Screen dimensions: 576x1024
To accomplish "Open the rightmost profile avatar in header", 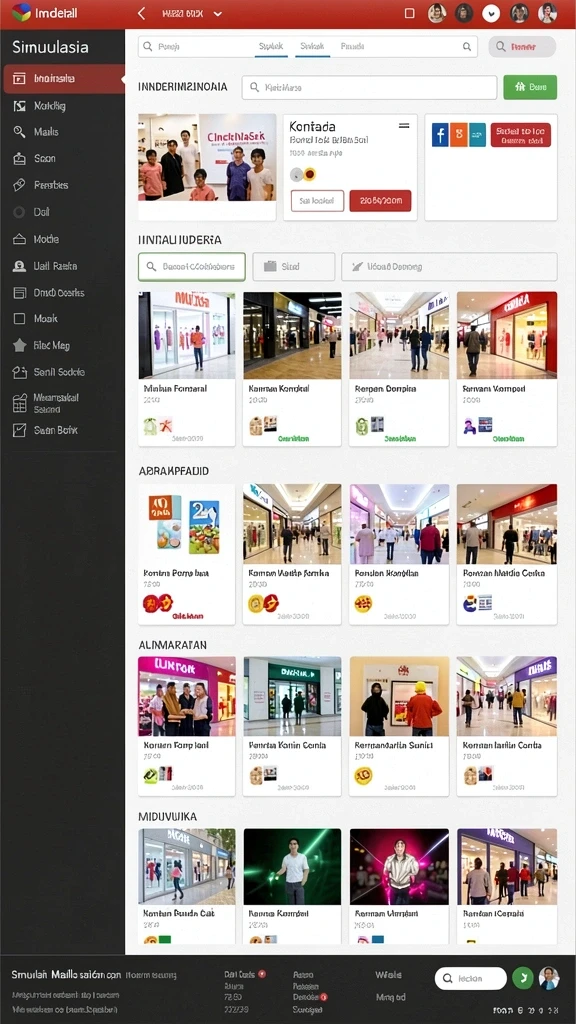I will (547, 13).
